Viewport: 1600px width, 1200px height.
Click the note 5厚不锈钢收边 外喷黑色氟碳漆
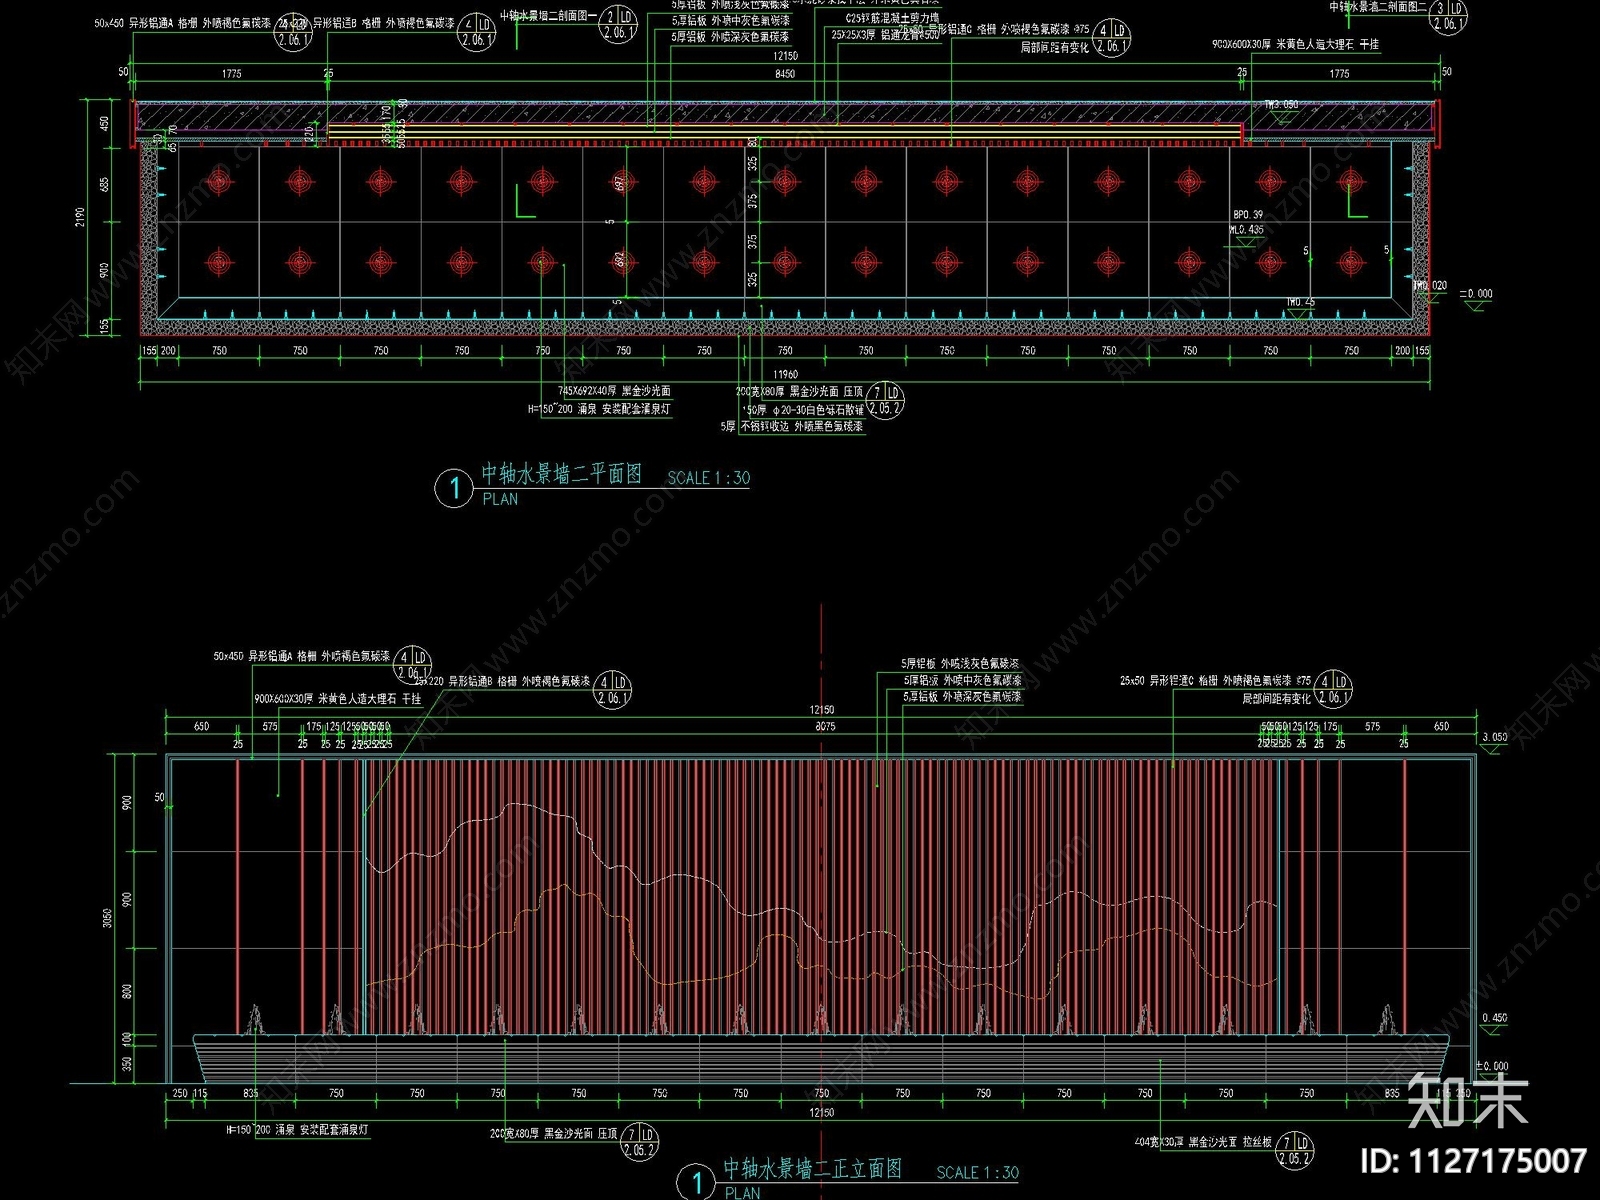coord(791,426)
